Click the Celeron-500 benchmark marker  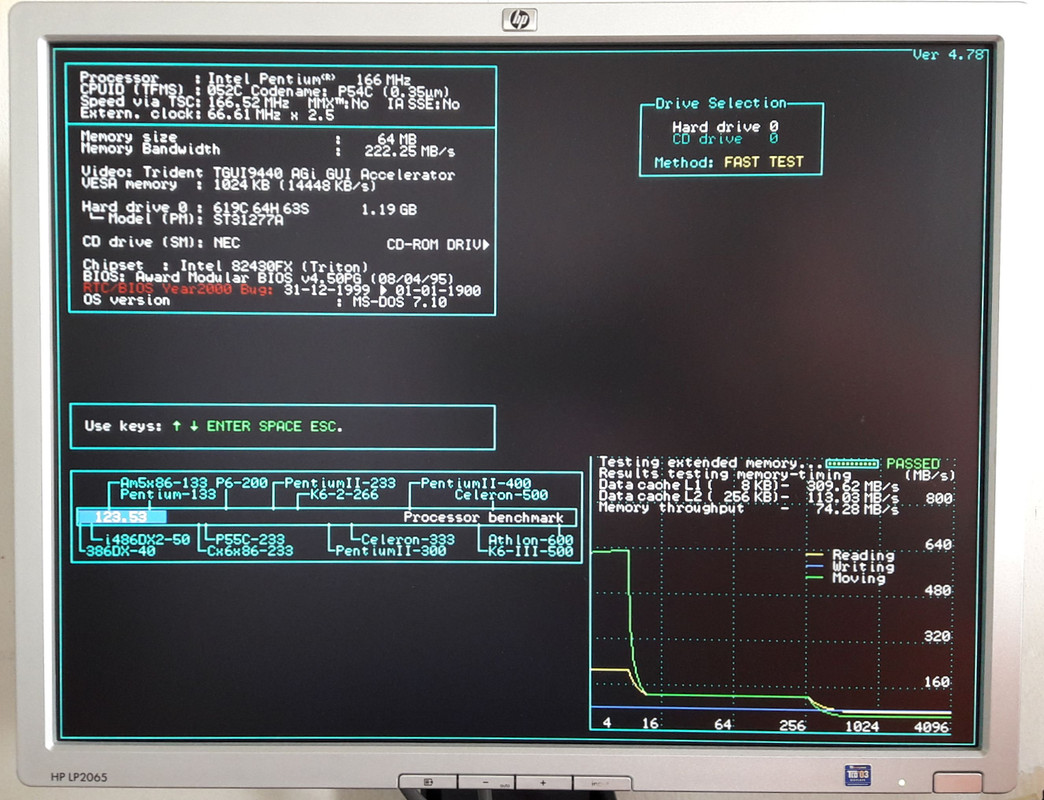click(x=501, y=495)
